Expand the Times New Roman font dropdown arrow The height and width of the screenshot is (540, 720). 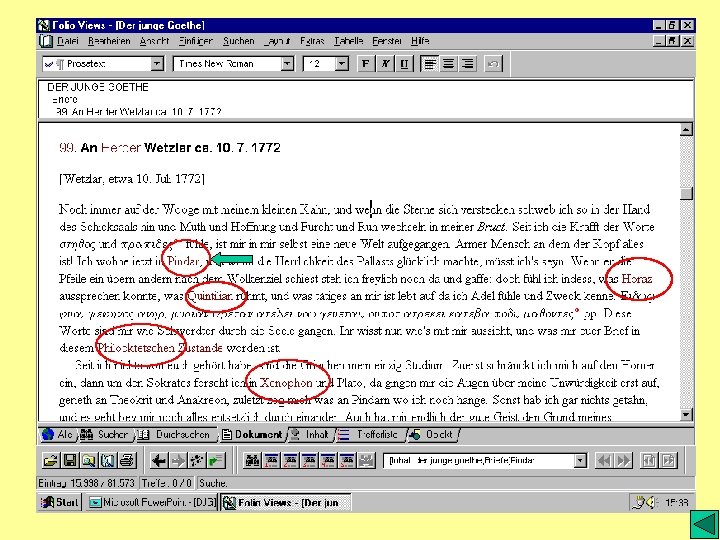point(287,63)
